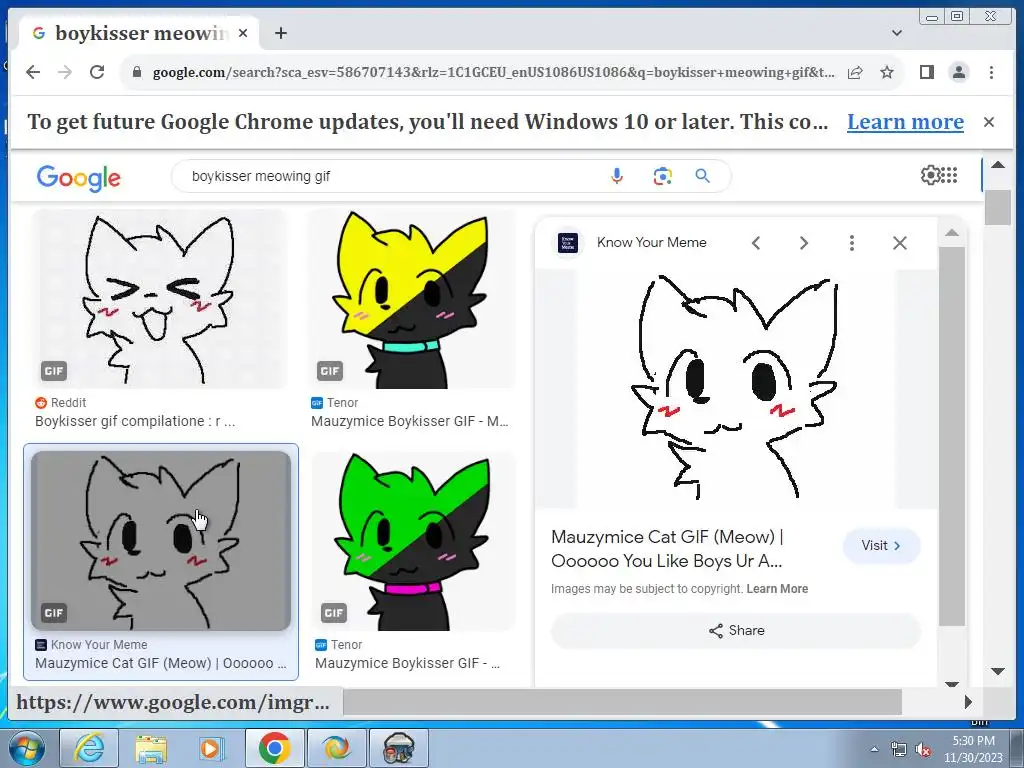Show hidden system tray icons

[874, 749]
